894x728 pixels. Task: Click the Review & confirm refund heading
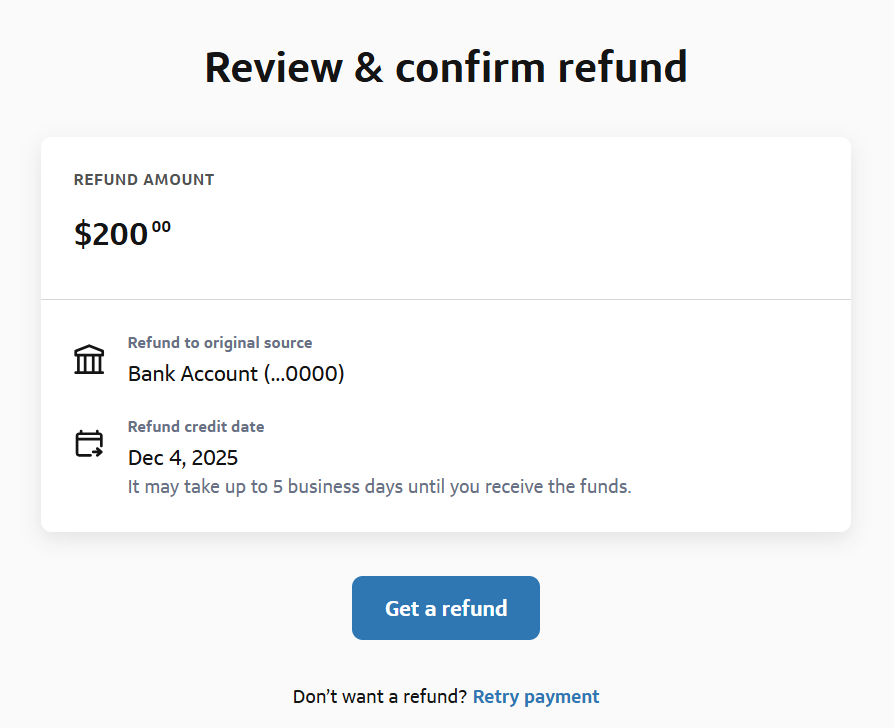click(446, 68)
